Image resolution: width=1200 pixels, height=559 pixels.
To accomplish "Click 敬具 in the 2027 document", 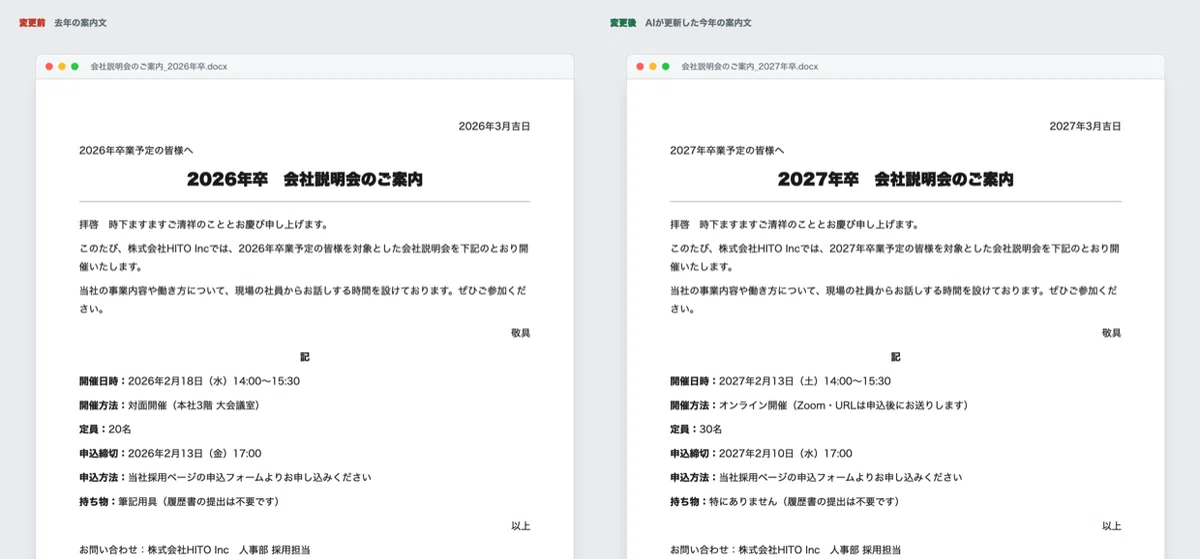I will point(1111,332).
